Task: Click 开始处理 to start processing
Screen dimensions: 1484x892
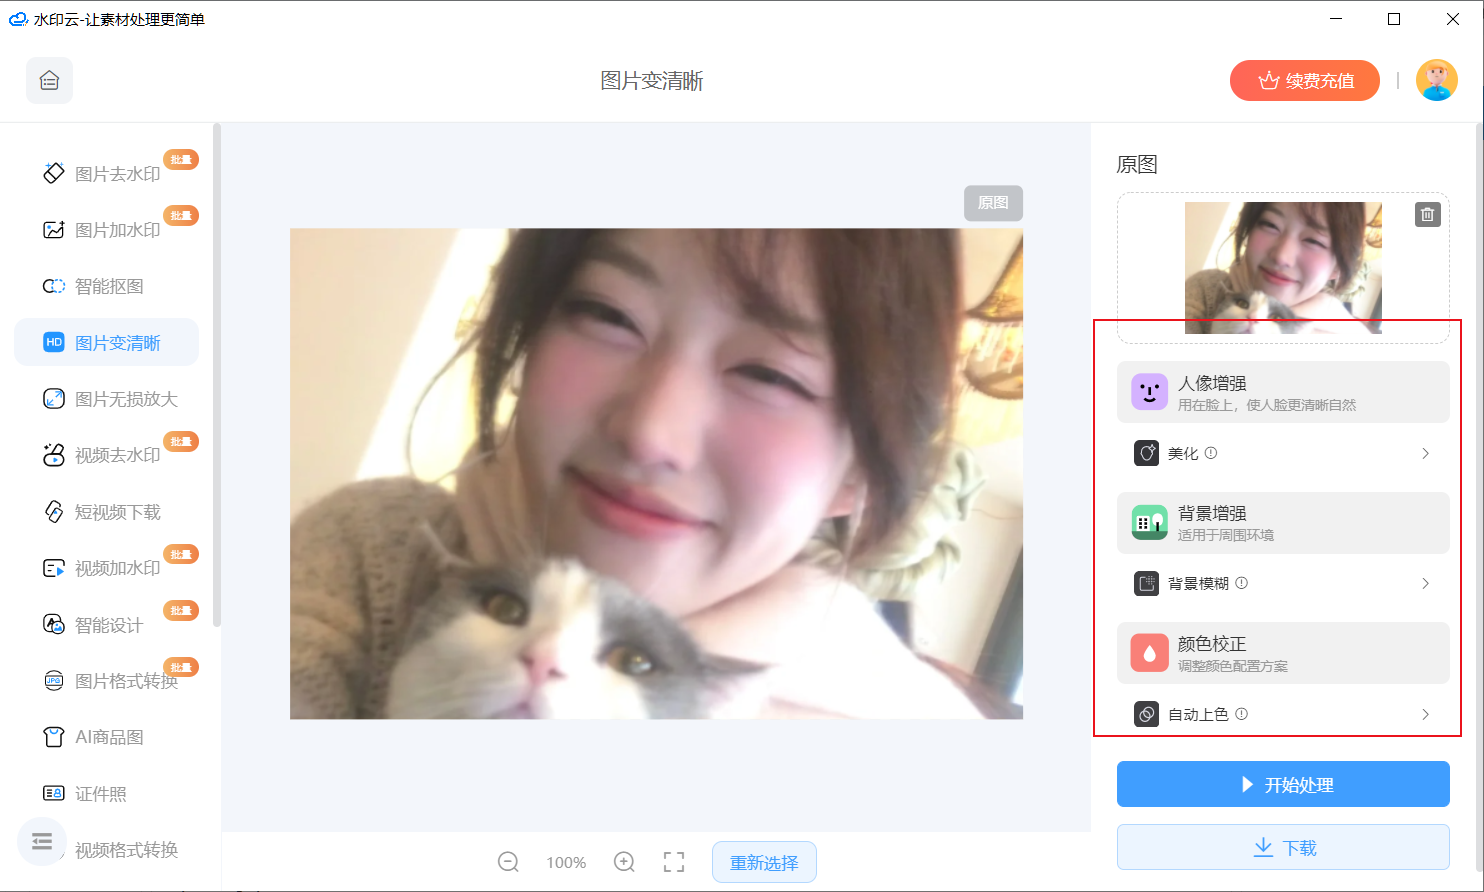Action: (1283, 784)
